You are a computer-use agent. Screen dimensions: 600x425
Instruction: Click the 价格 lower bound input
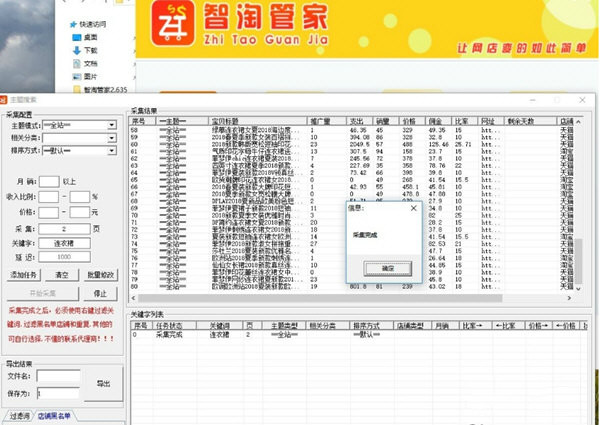click(49, 212)
